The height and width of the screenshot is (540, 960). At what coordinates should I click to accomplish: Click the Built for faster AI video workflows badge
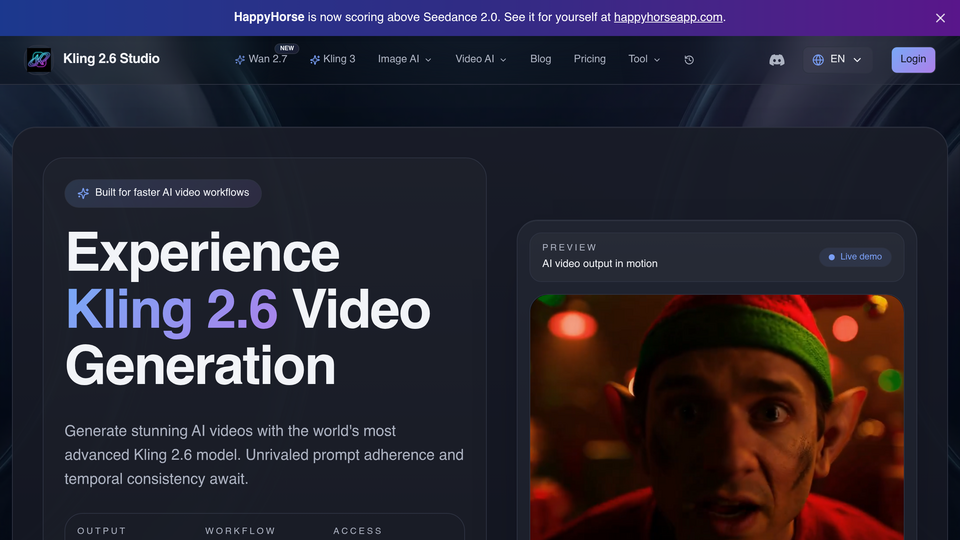click(x=163, y=193)
